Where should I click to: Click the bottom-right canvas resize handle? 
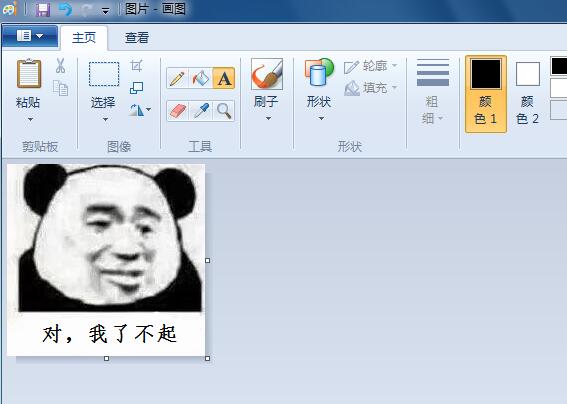pos(208,358)
